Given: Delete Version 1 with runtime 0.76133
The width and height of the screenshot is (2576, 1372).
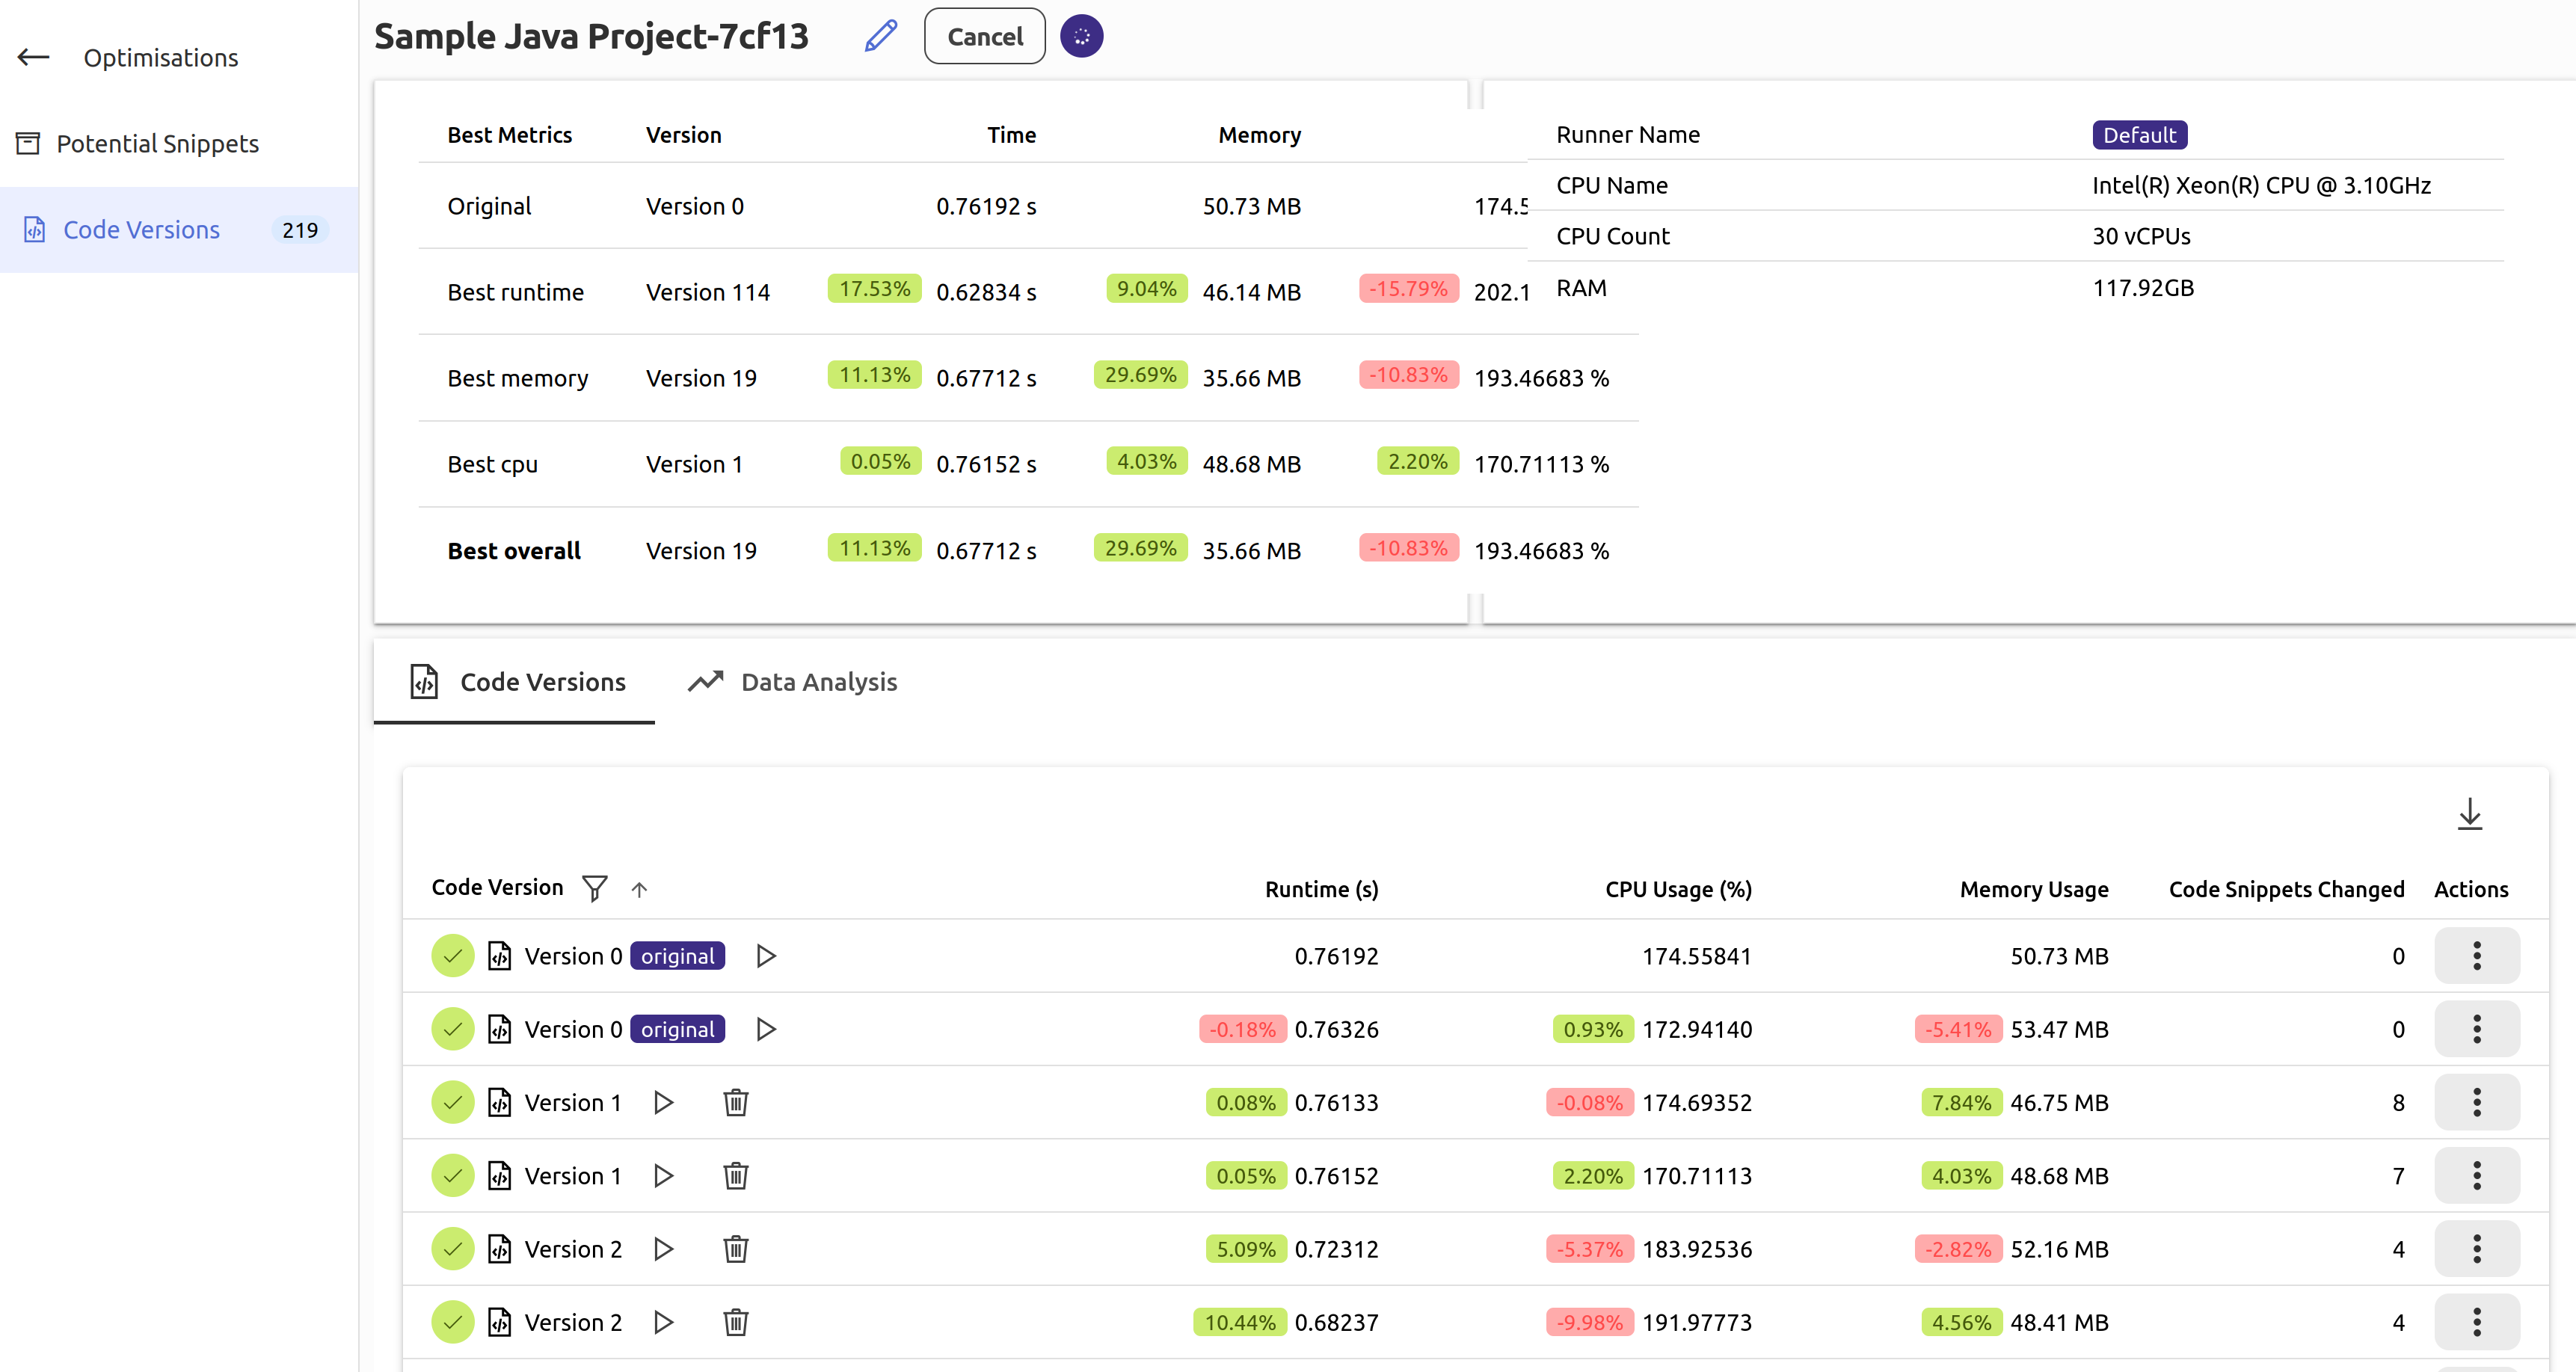Looking at the screenshot, I should (736, 1102).
